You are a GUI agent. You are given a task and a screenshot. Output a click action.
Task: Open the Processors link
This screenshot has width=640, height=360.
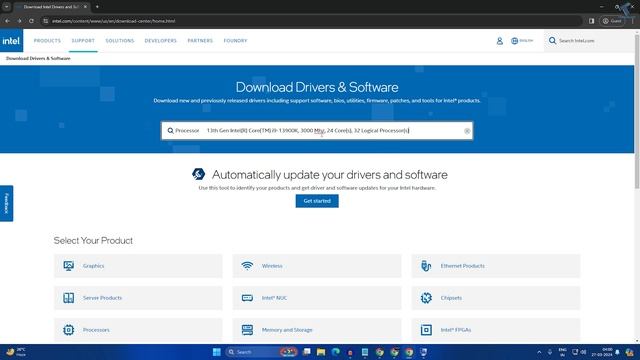96,330
